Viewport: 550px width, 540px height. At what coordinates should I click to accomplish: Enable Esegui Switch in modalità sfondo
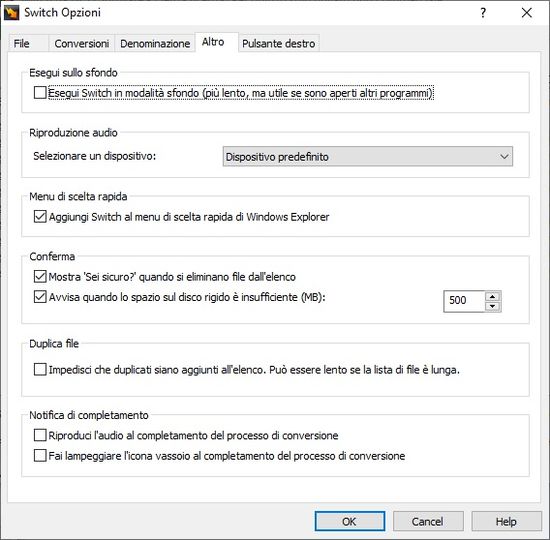tap(40, 93)
